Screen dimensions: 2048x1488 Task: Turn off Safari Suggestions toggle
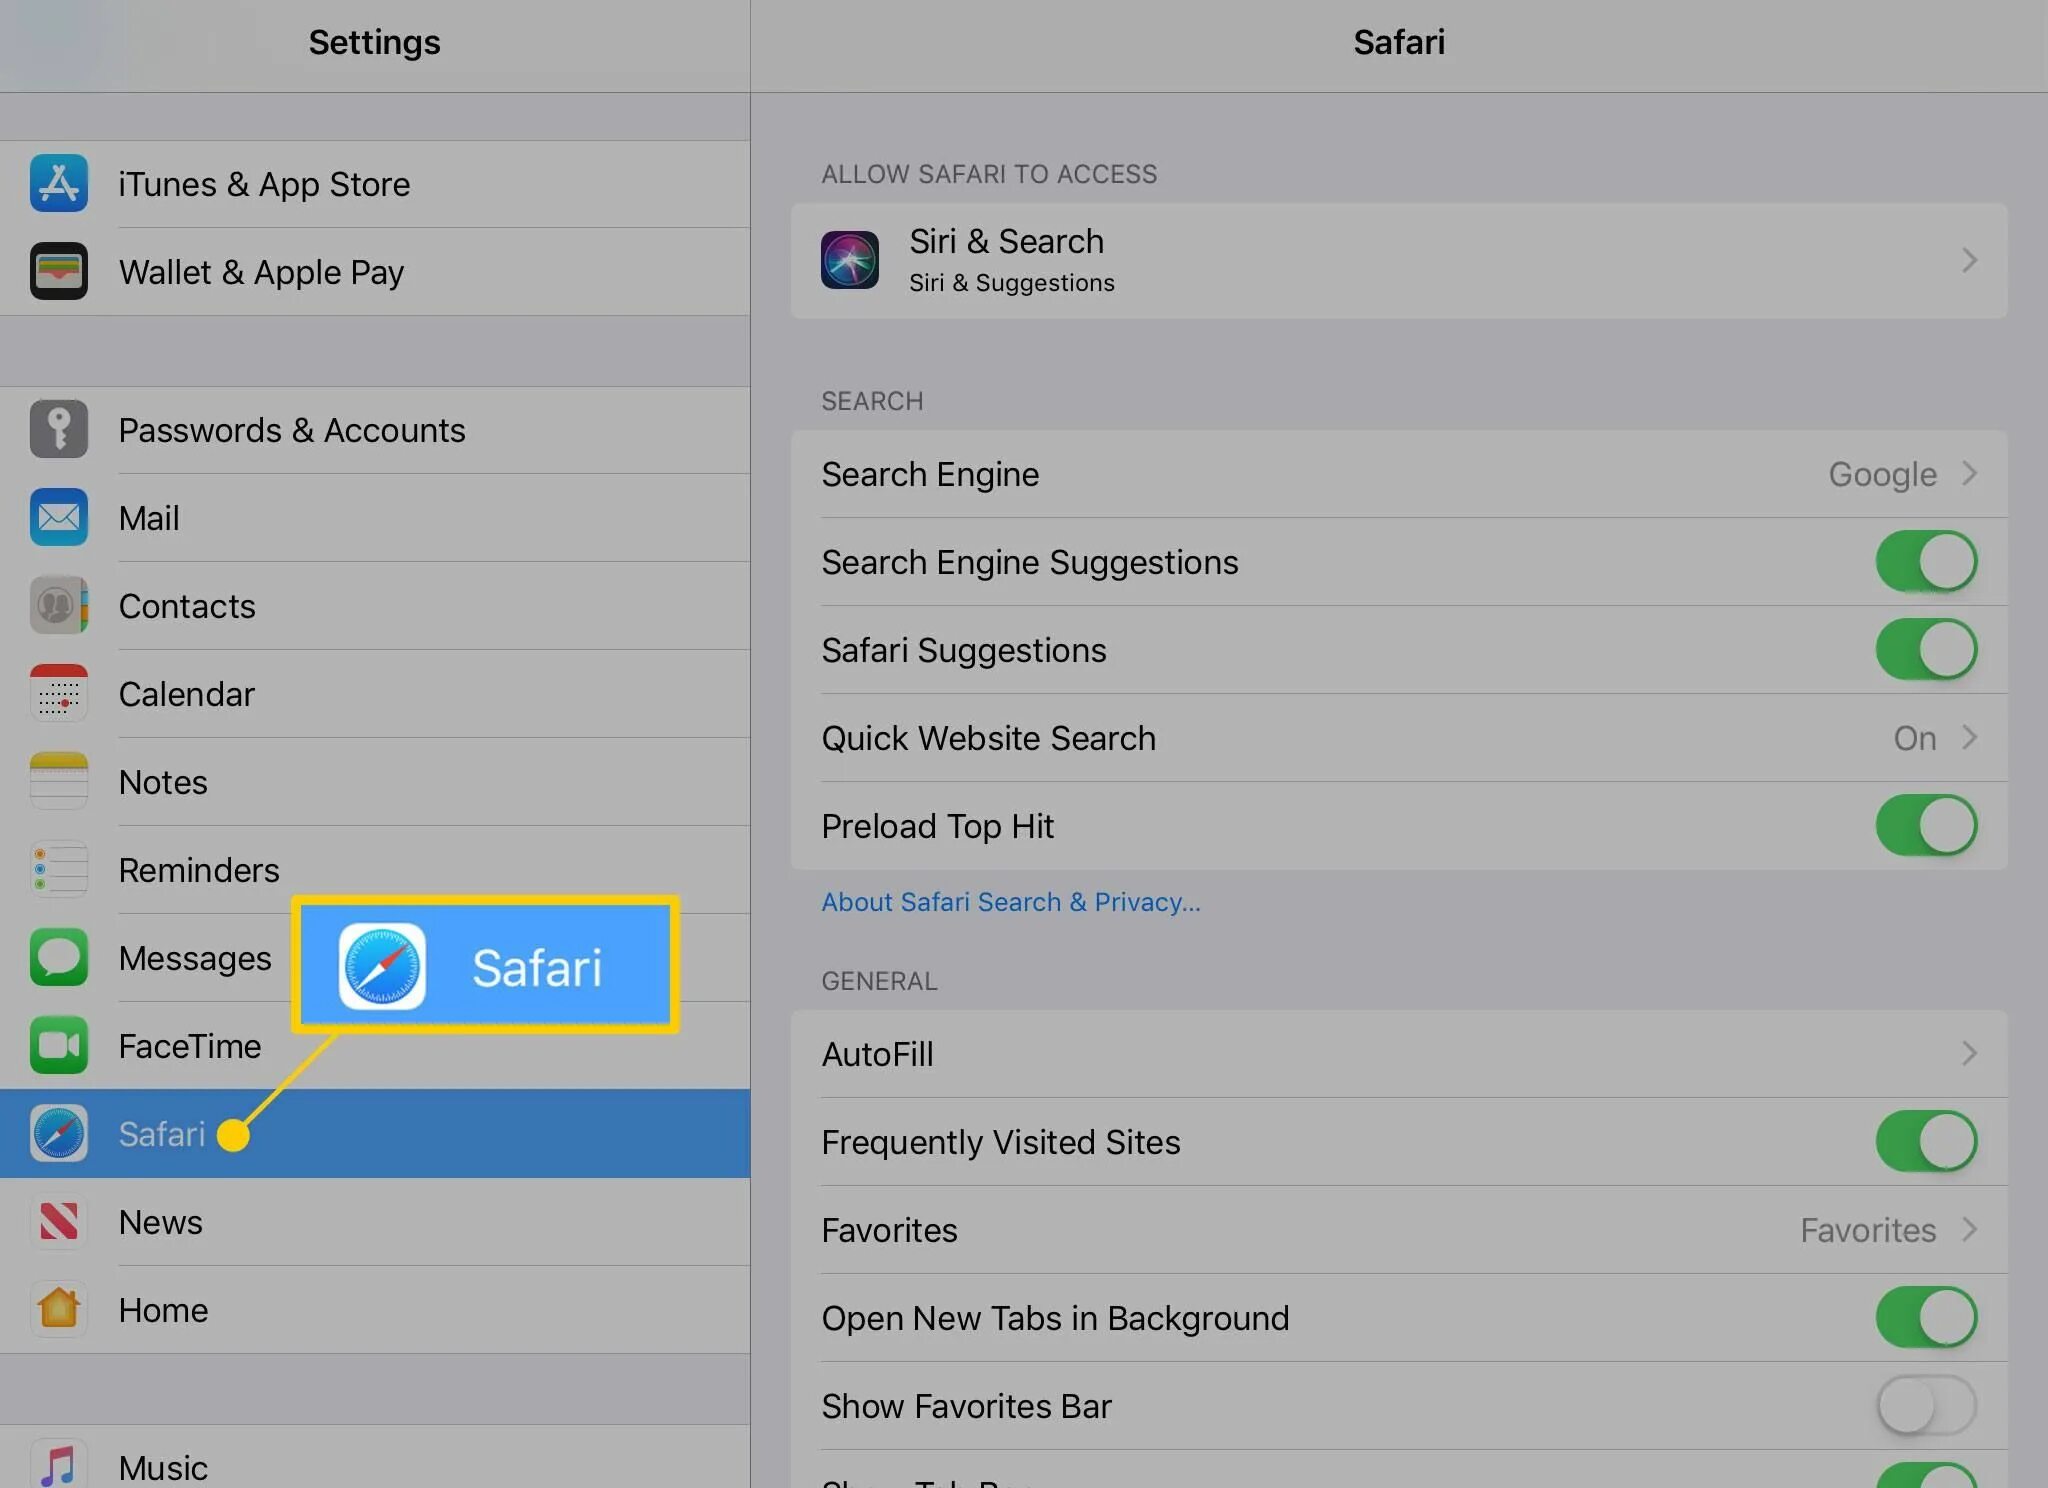1926,650
